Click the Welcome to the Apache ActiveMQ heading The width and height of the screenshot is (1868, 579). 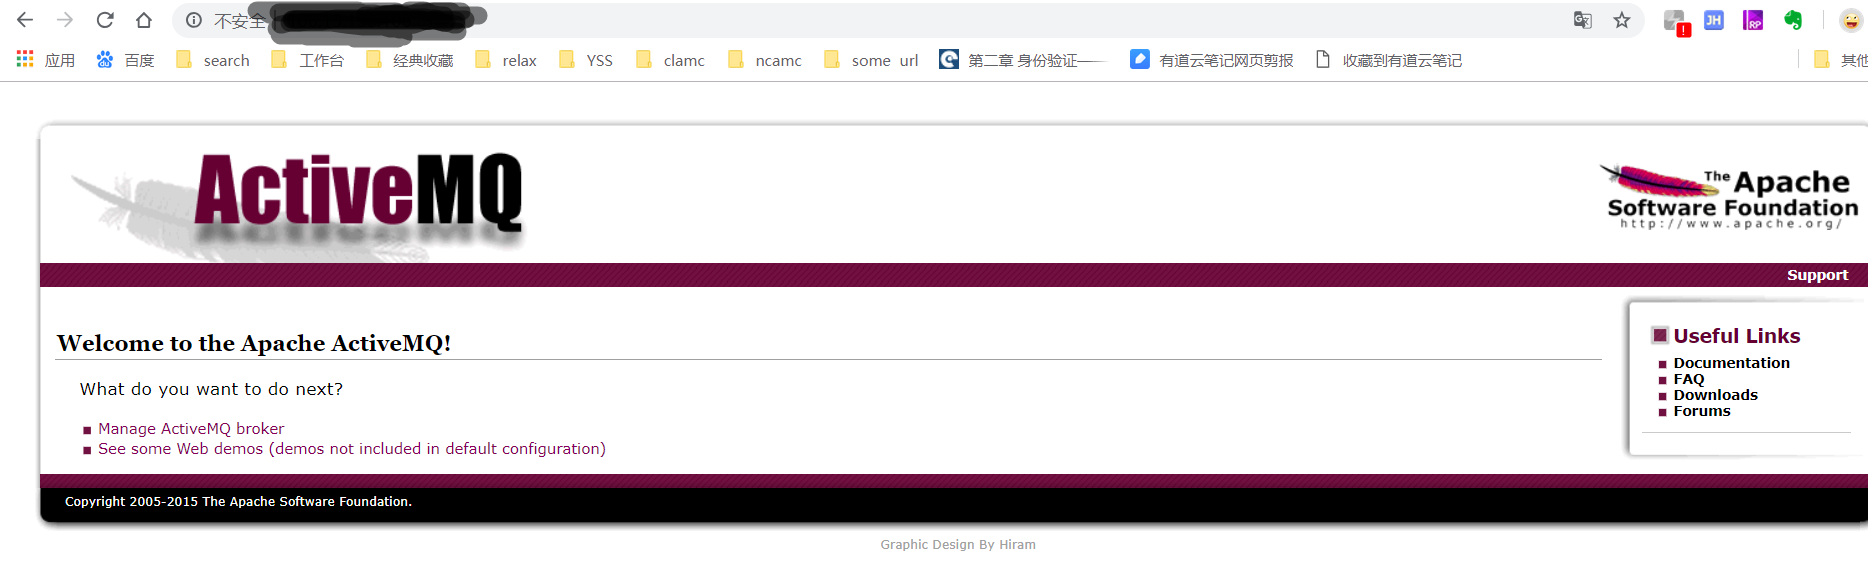[254, 343]
